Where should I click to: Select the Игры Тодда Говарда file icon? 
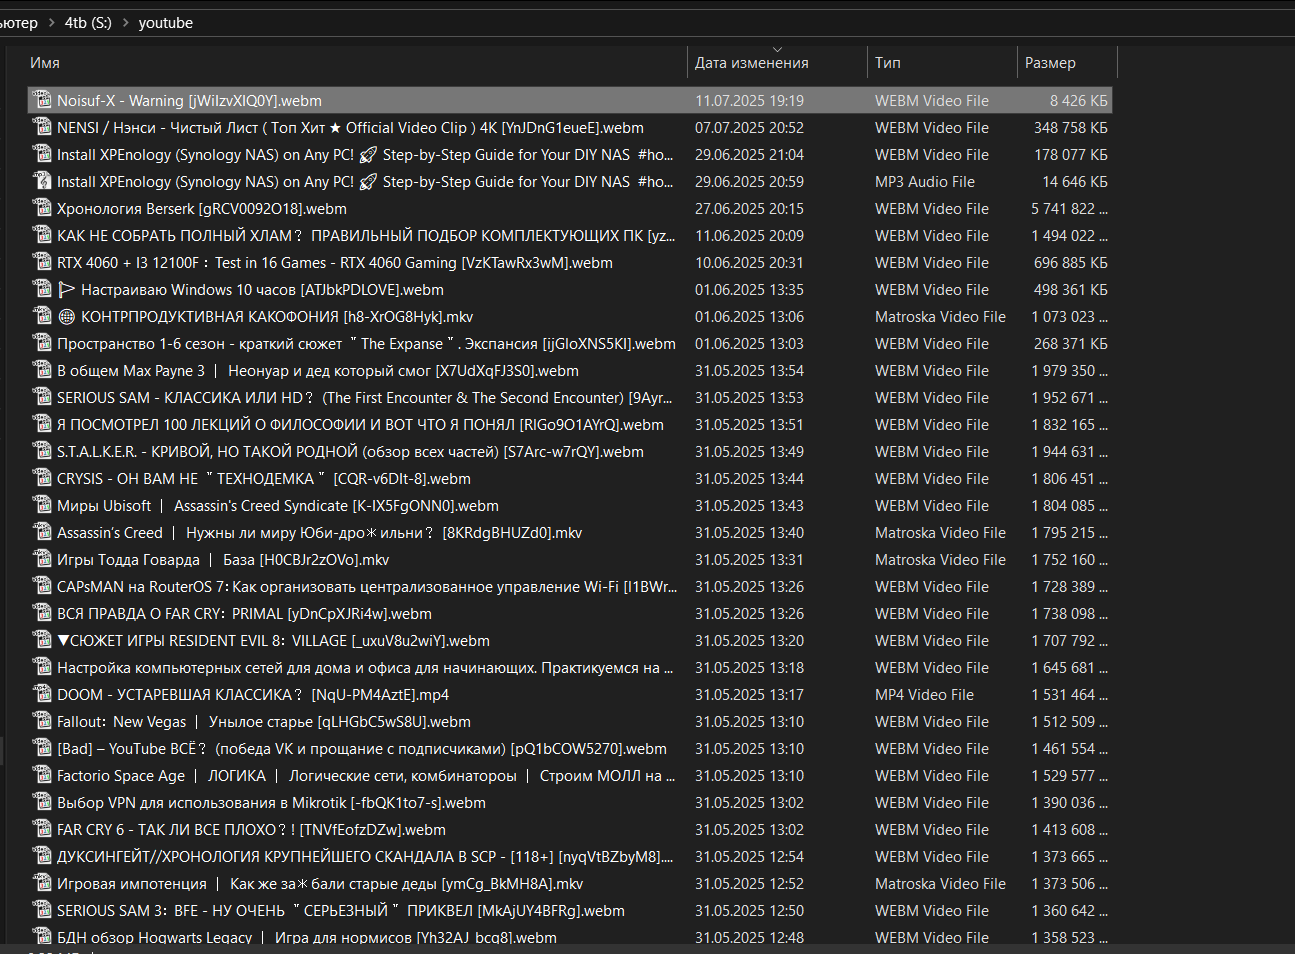[42, 559]
